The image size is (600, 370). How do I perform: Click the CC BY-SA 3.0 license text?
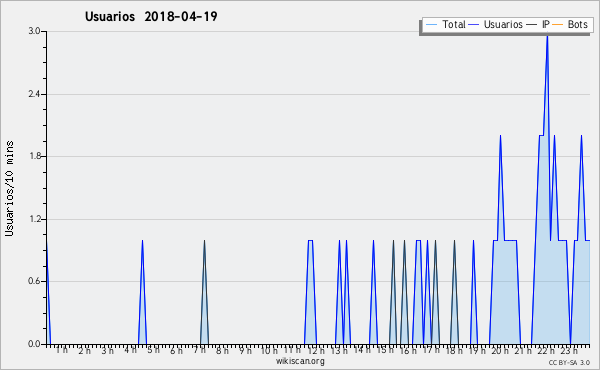[569, 362]
